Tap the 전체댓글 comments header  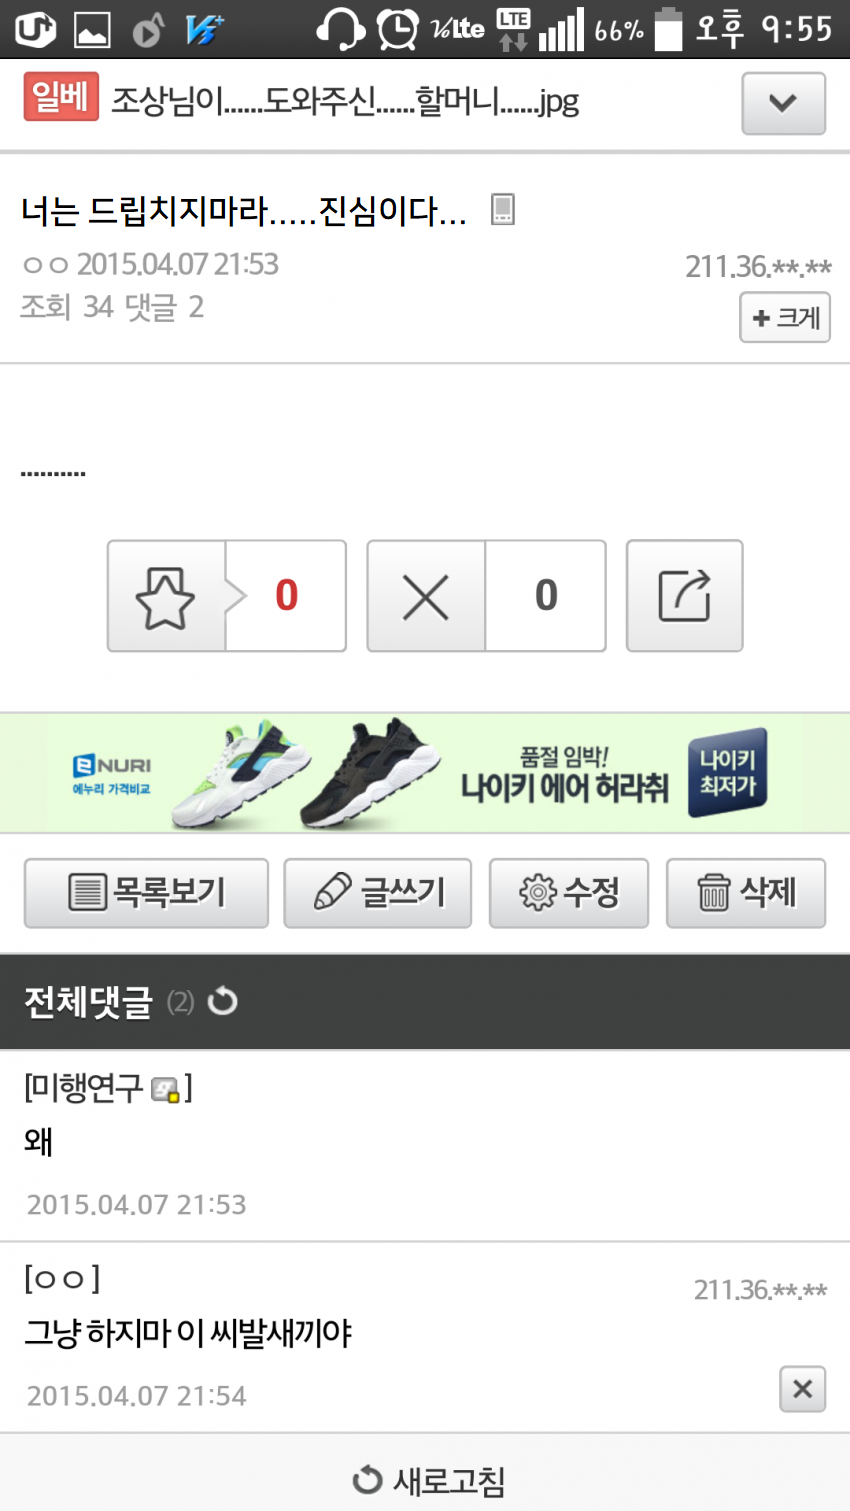88,1001
